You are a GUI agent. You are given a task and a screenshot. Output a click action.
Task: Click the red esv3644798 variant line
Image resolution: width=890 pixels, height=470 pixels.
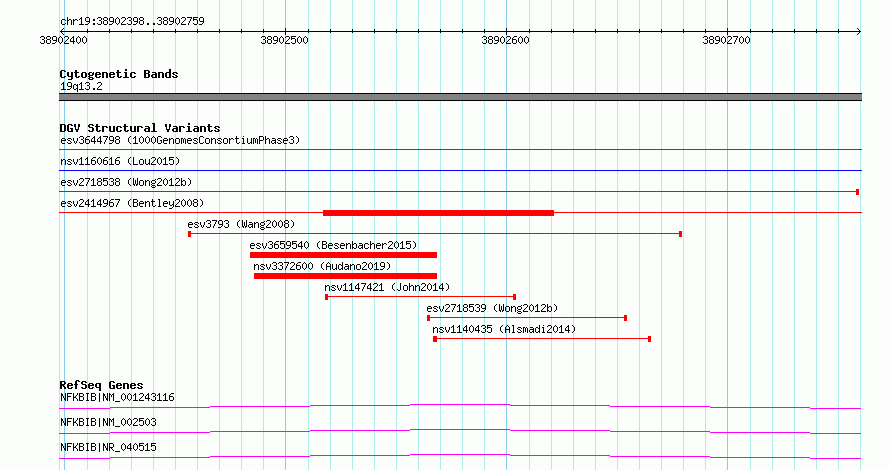(460, 149)
